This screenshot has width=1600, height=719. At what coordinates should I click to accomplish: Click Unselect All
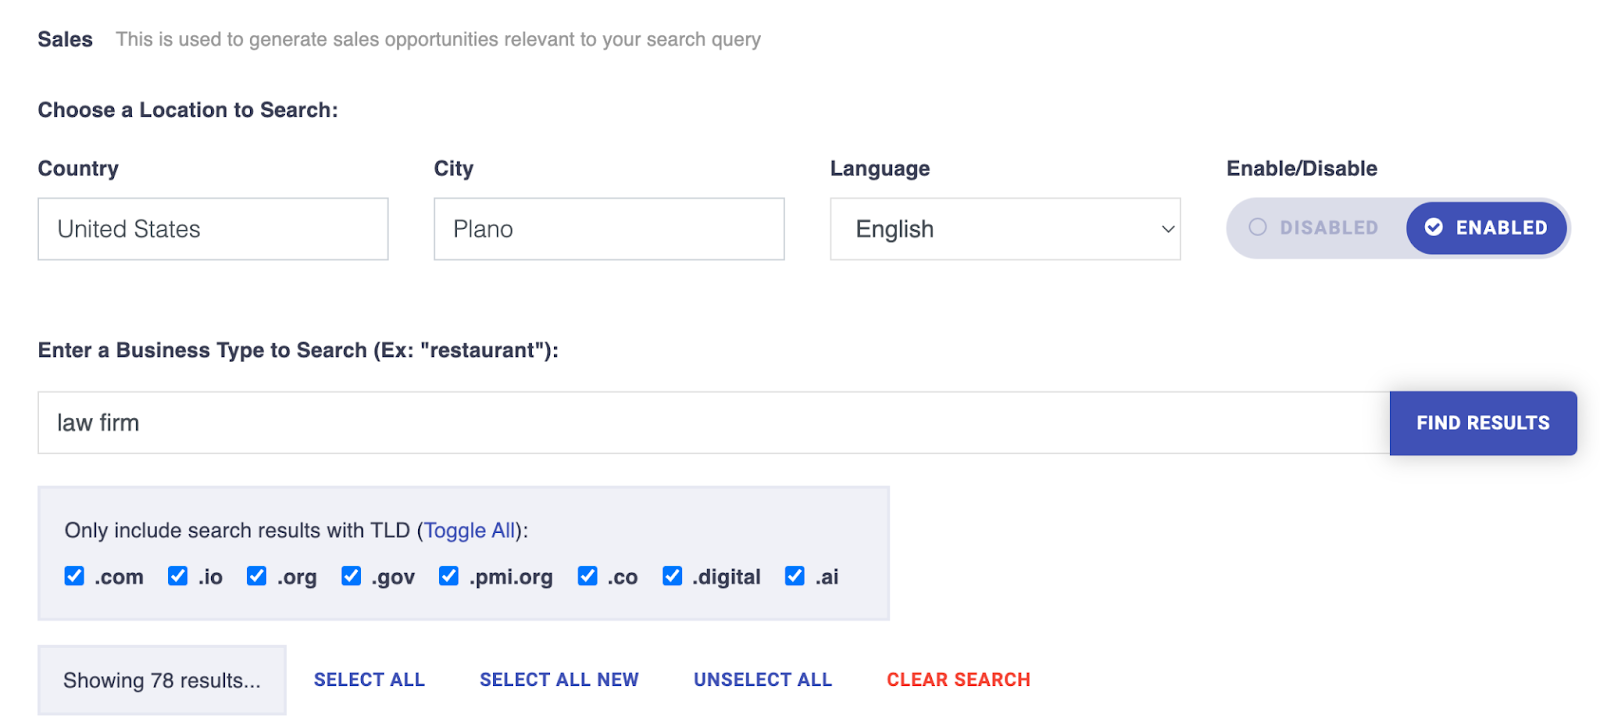tap(762, 680)
